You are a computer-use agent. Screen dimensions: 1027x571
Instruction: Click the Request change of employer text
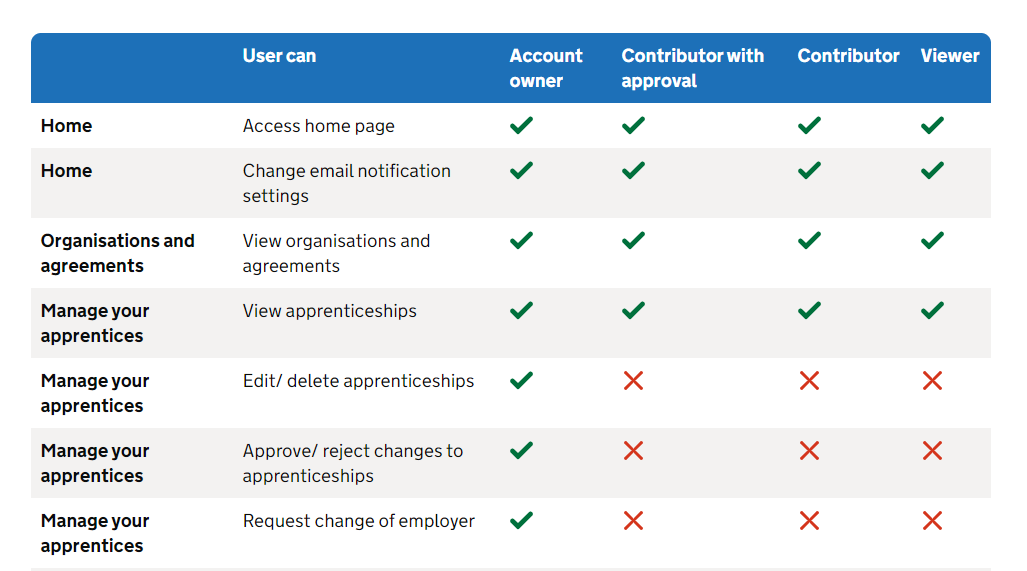pos(358,521)
